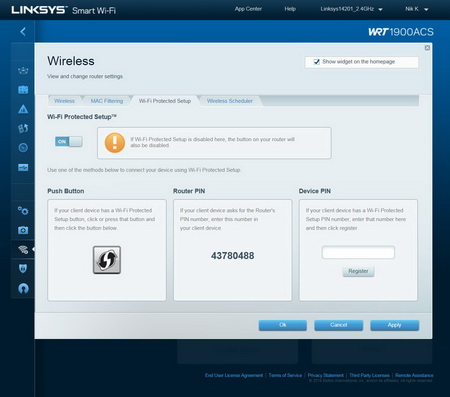
Task: Open Connectivity gears icon in sidebar
Action: coord(23,211)
